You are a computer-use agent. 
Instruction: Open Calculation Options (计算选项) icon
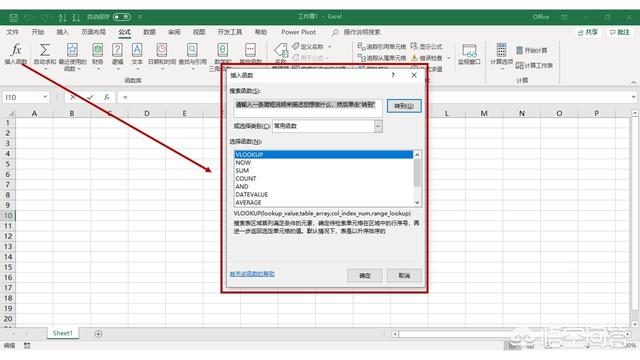(x=502, y=50)
